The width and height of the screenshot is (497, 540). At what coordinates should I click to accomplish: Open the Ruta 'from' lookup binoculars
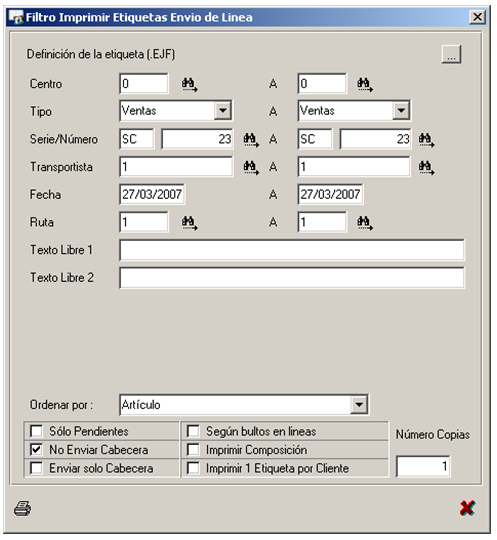coord(189,223)
